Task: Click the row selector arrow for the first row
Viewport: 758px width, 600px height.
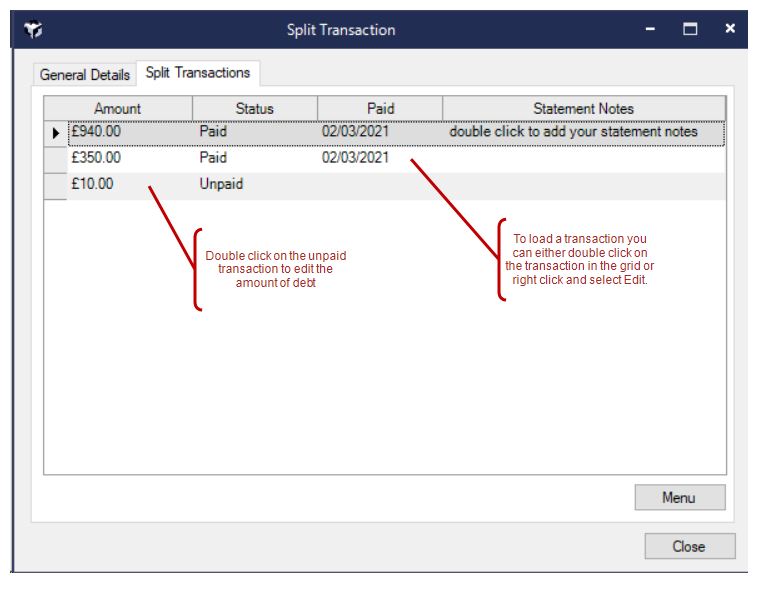Action: click(x=56, y=132)
